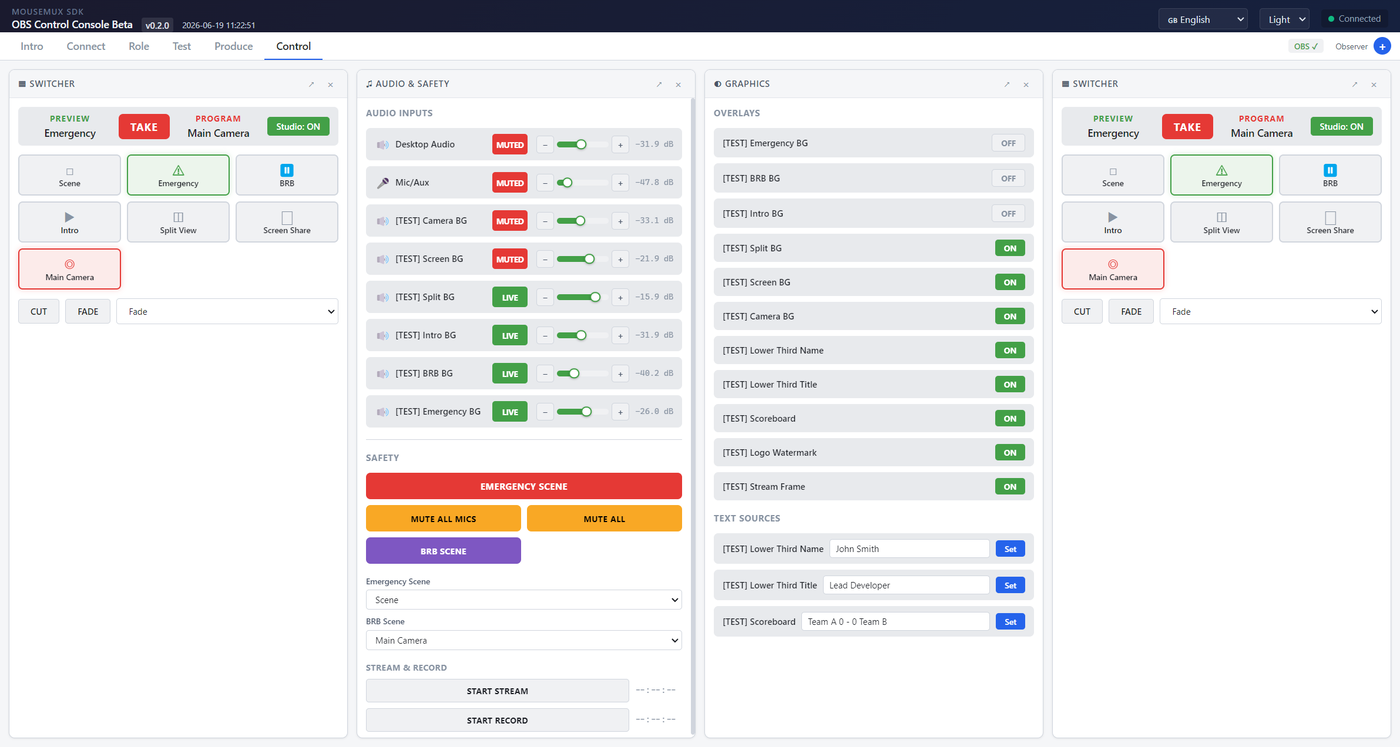Click the Scoreboard text input field

895,622
